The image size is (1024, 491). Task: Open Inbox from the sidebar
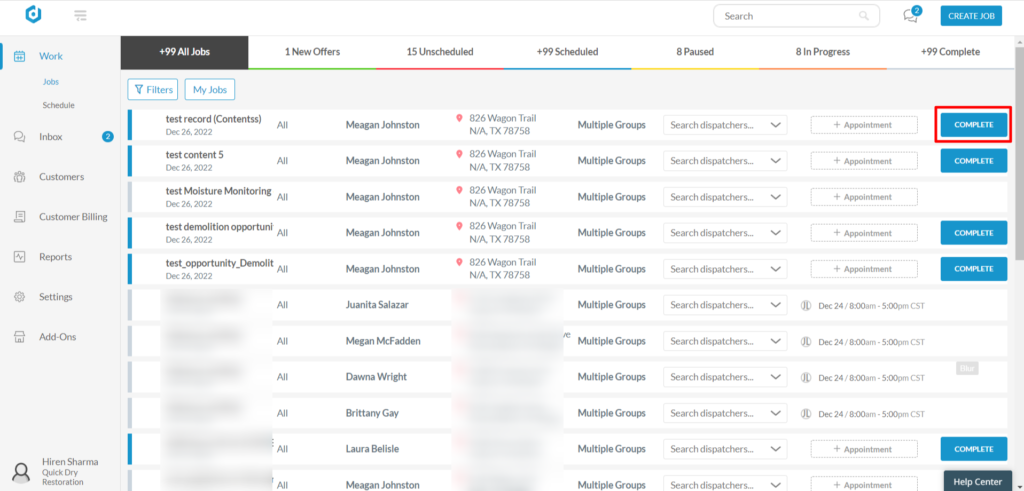[x=50, y=137]
